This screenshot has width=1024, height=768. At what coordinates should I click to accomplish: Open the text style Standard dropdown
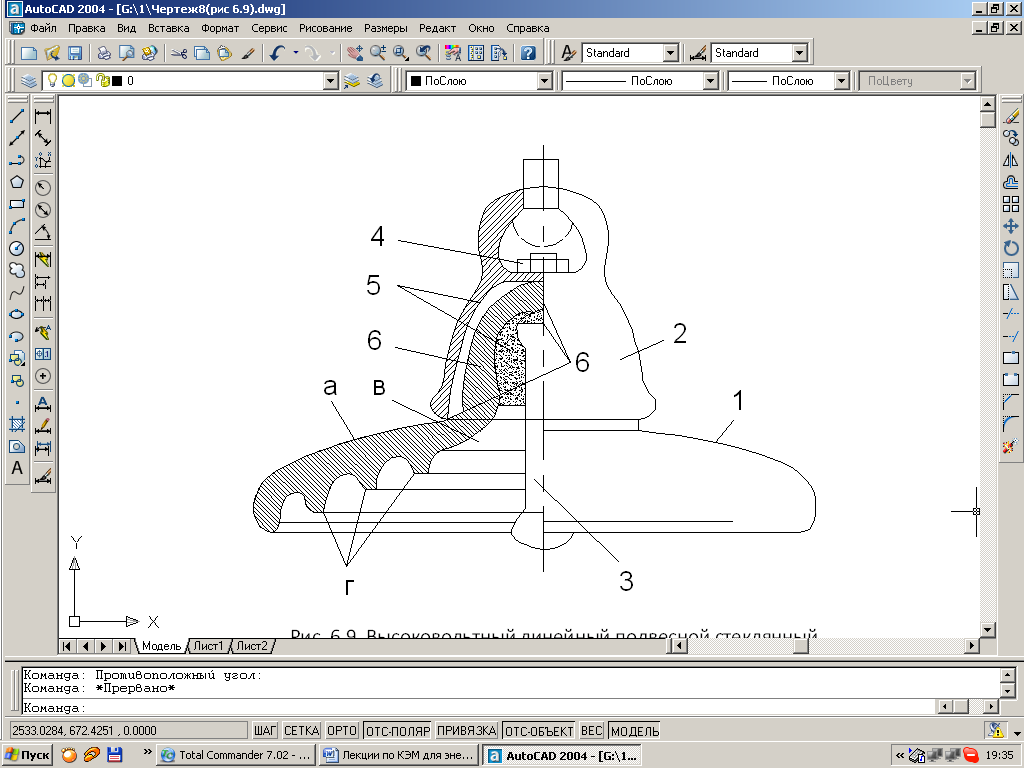tap(671, 53)
